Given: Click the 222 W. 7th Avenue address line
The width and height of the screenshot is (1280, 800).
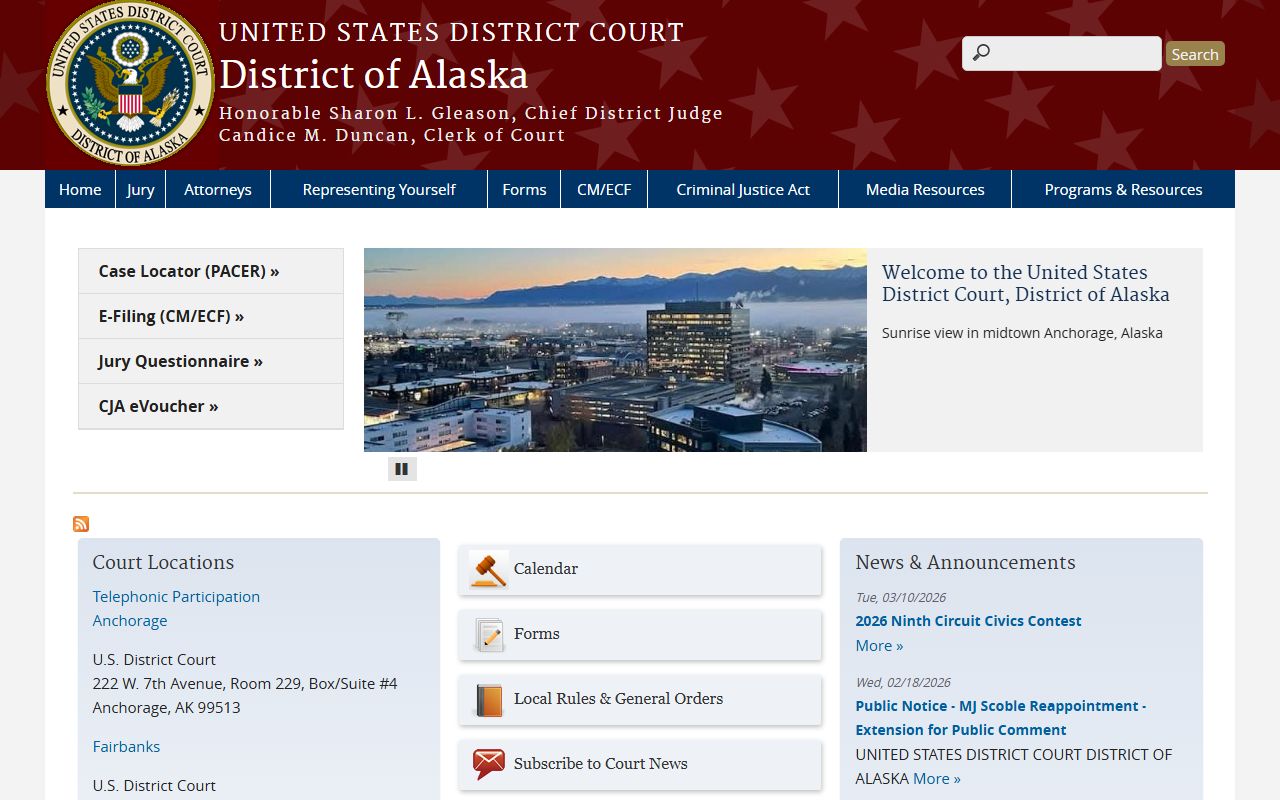Looking at the screenshot, I should [x=245, y=684].
